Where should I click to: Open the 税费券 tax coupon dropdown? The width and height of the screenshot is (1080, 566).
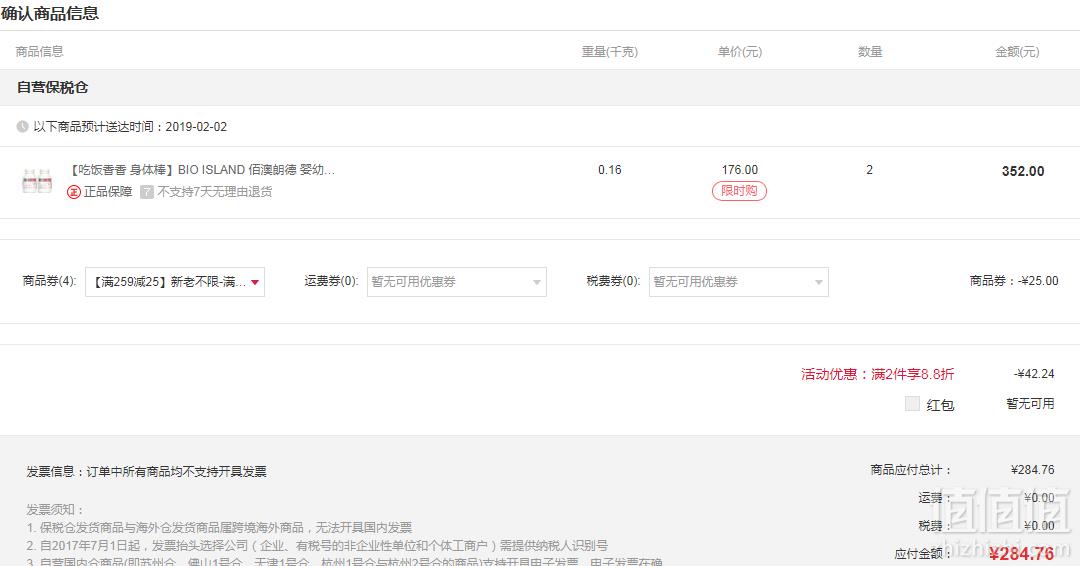[x=738, y=282]
